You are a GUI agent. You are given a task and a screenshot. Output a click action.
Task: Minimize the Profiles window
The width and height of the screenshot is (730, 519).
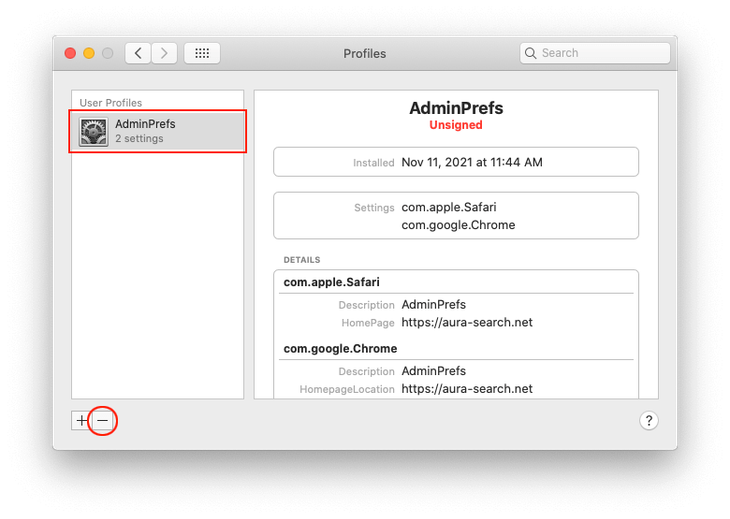click(89, 53)
